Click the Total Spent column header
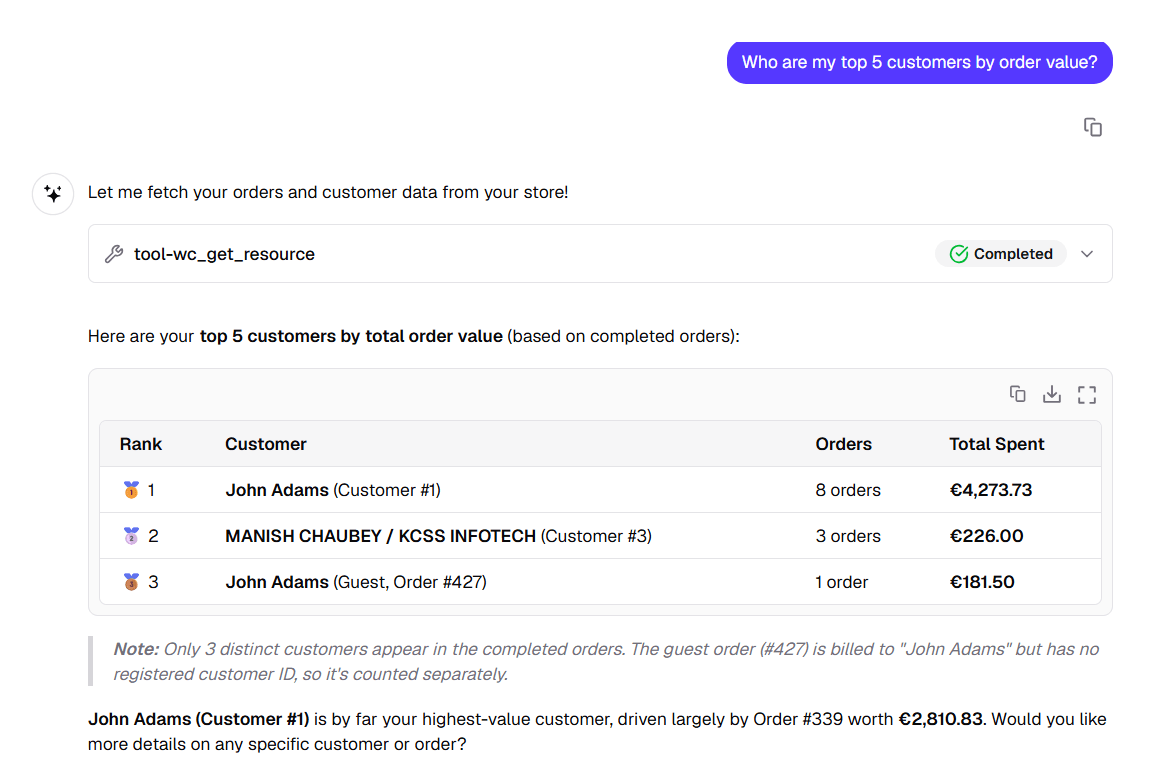The height and width of the screenshot is (771, 1156). [996, 444]
